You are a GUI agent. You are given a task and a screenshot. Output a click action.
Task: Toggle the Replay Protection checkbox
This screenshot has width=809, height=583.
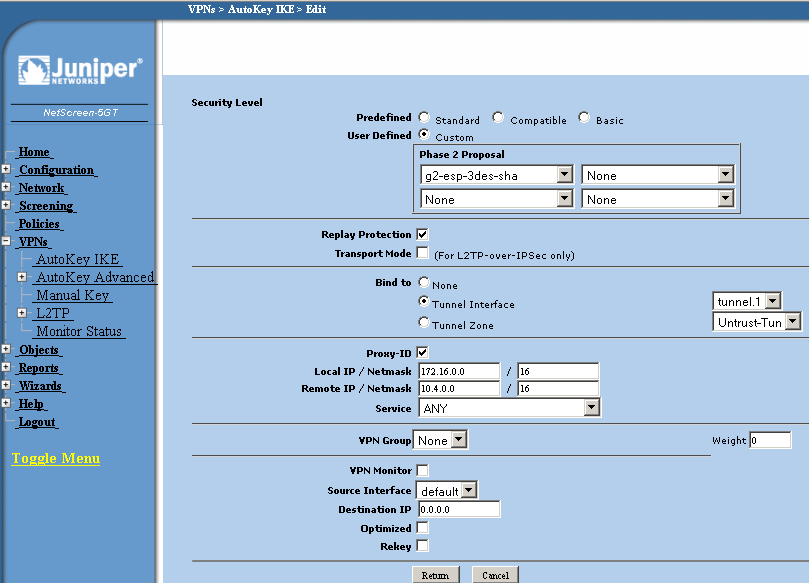tap(422, 234)
